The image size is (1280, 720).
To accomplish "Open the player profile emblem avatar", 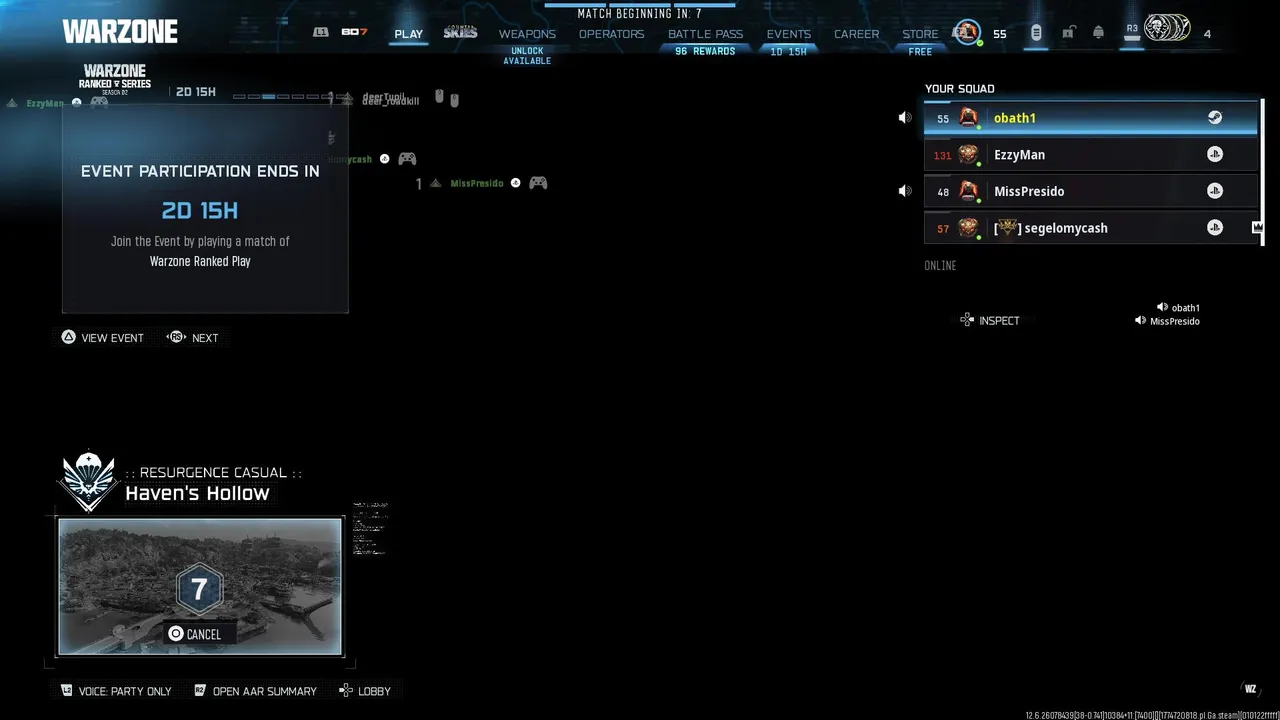I will (x=967, y=33).
